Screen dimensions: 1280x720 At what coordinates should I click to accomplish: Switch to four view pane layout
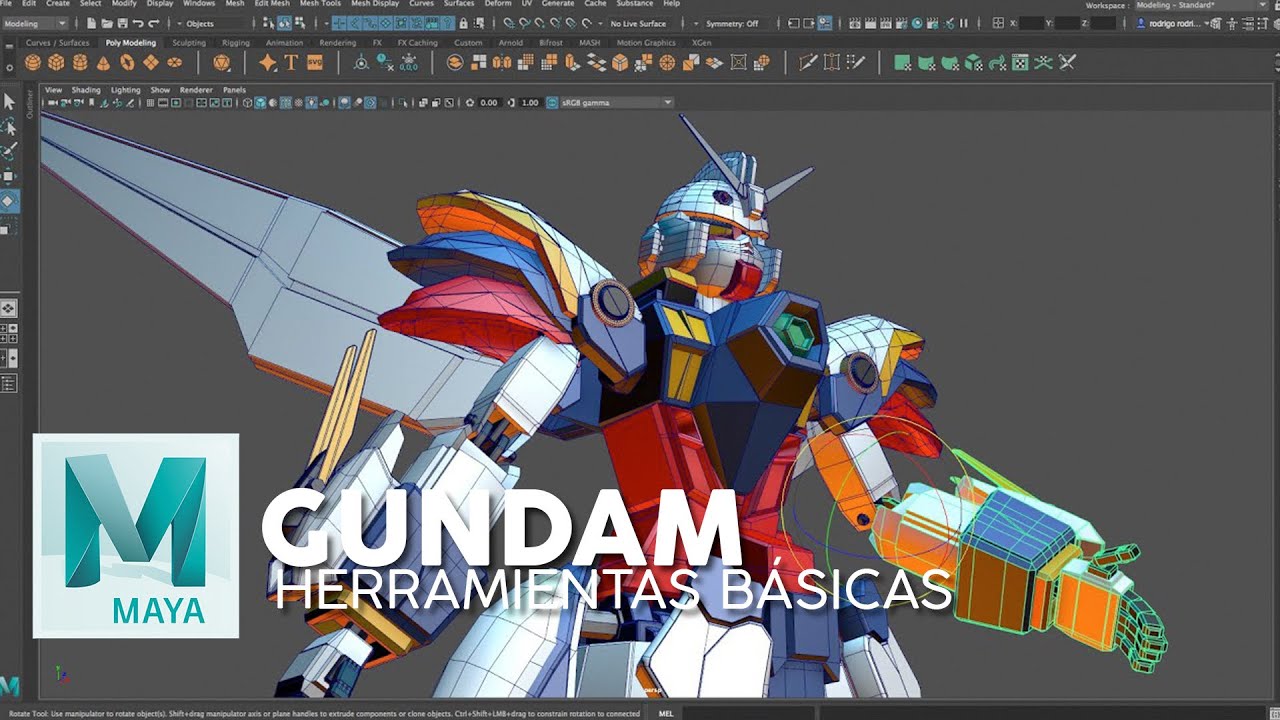tap(9, 333)
